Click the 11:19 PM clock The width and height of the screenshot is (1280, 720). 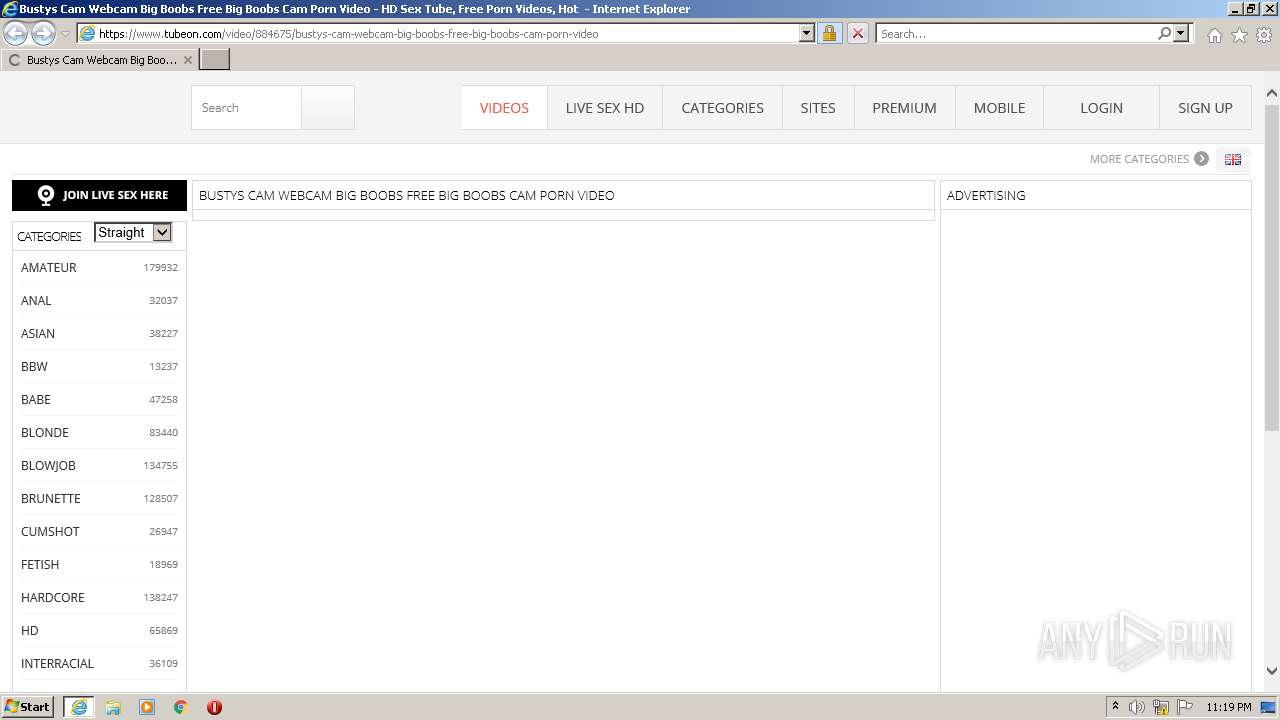1229,707
